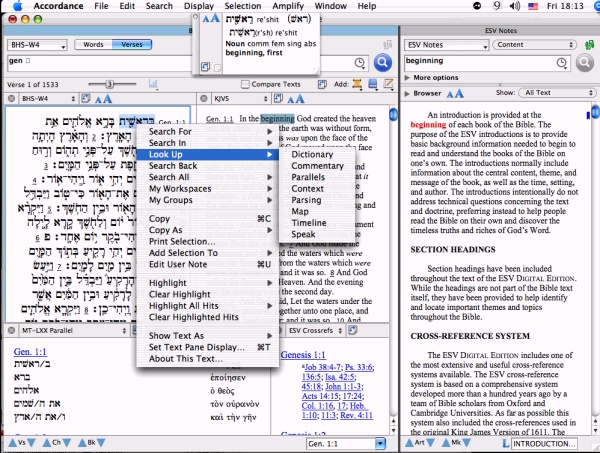Expand More options in ESV Notes
The image size is (600, 453).
407,78
